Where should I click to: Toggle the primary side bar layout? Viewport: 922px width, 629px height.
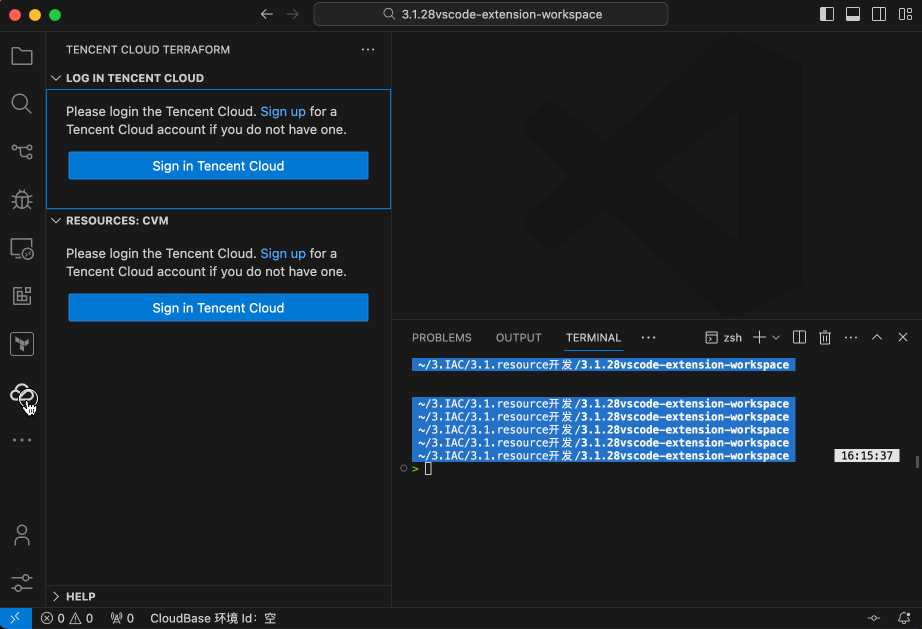pos(827,14)
